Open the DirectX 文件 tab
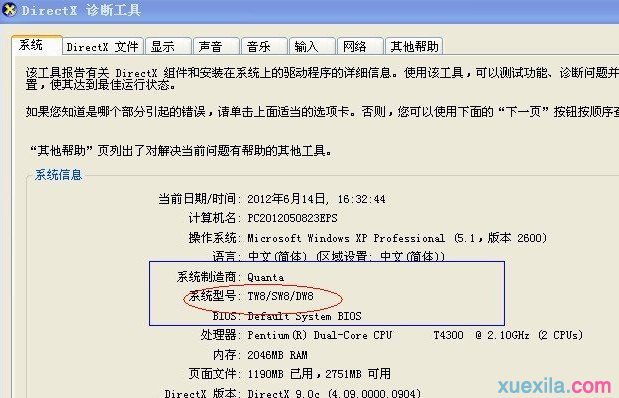The height and width of the screenshot is (398, 619). 103,47
